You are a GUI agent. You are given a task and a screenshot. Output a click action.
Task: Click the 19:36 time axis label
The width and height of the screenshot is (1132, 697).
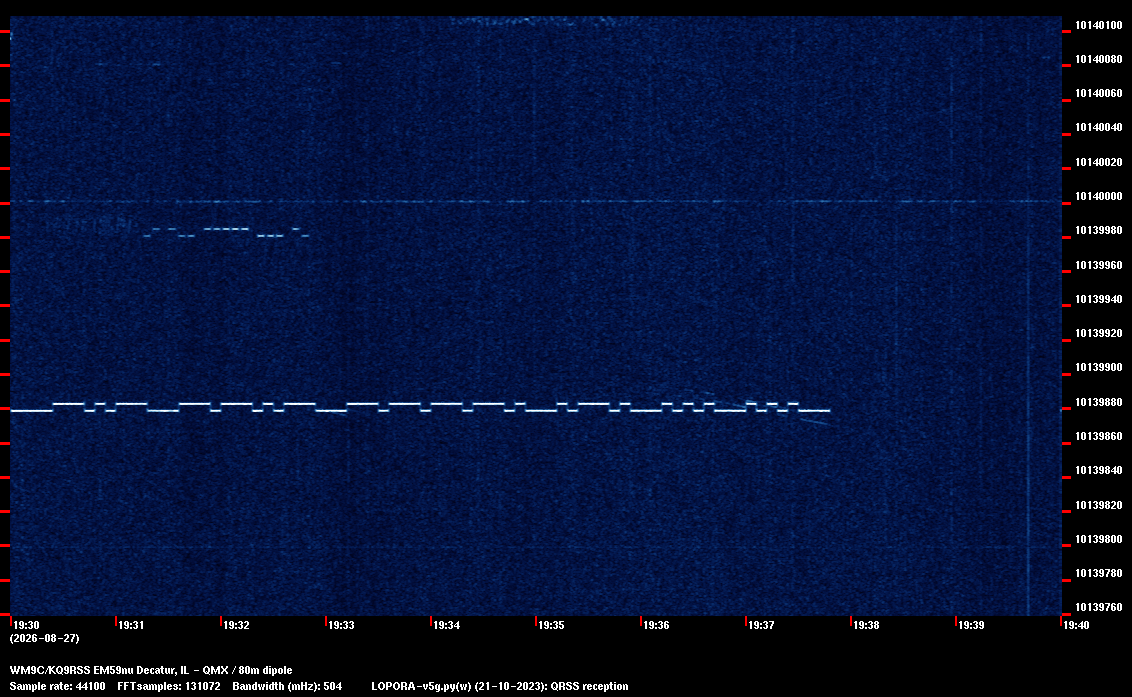(656, 625)
